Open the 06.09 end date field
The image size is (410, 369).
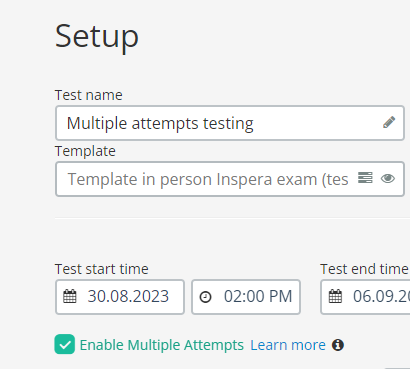[365, 297]
